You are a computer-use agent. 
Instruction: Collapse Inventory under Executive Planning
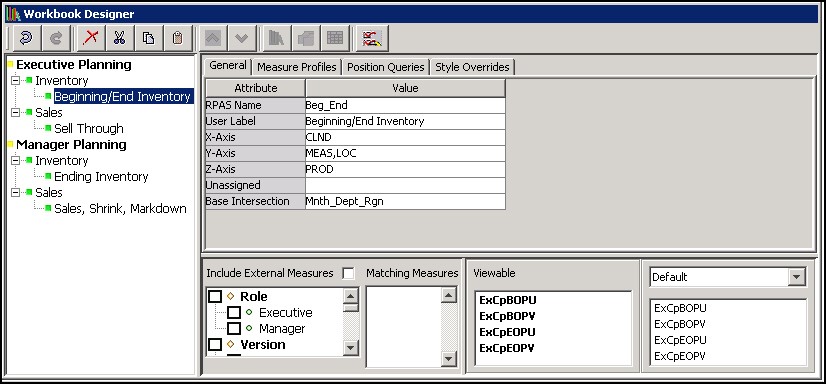click(x=15, y=81)
